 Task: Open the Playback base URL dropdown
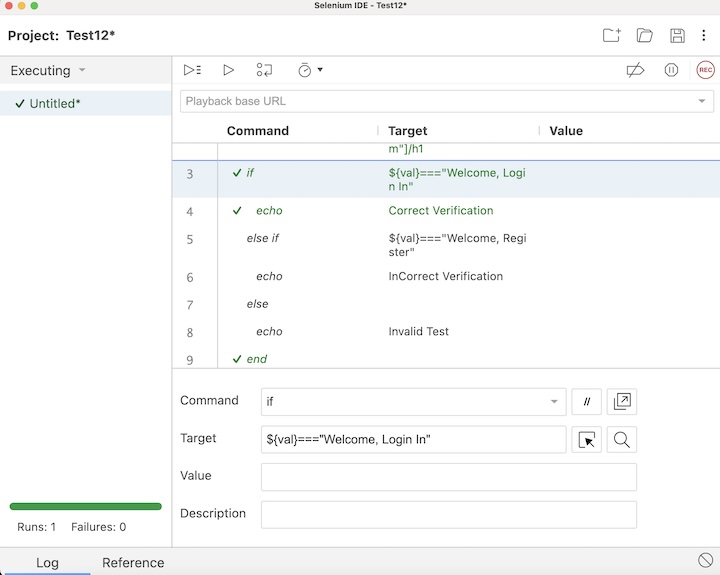tap(702, 101)
